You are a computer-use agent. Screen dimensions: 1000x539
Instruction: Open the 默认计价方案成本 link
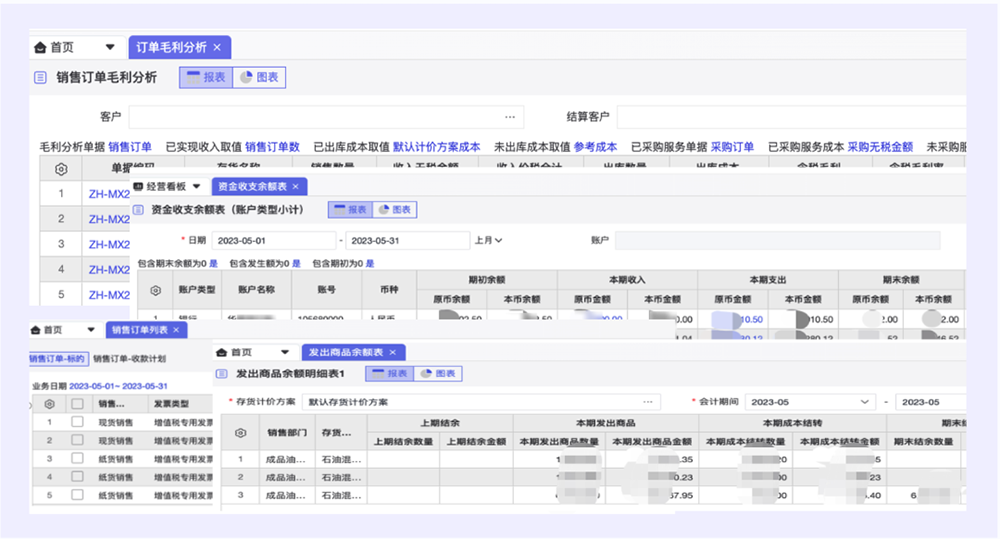436,147
